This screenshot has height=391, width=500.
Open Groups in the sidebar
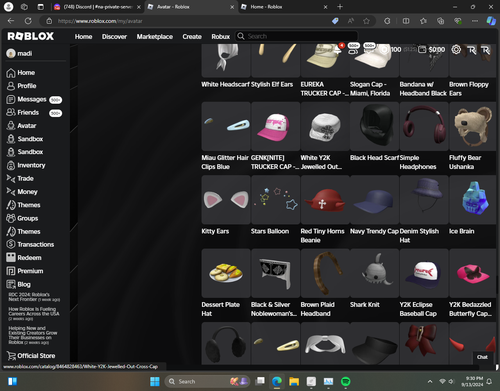(22, 218)
